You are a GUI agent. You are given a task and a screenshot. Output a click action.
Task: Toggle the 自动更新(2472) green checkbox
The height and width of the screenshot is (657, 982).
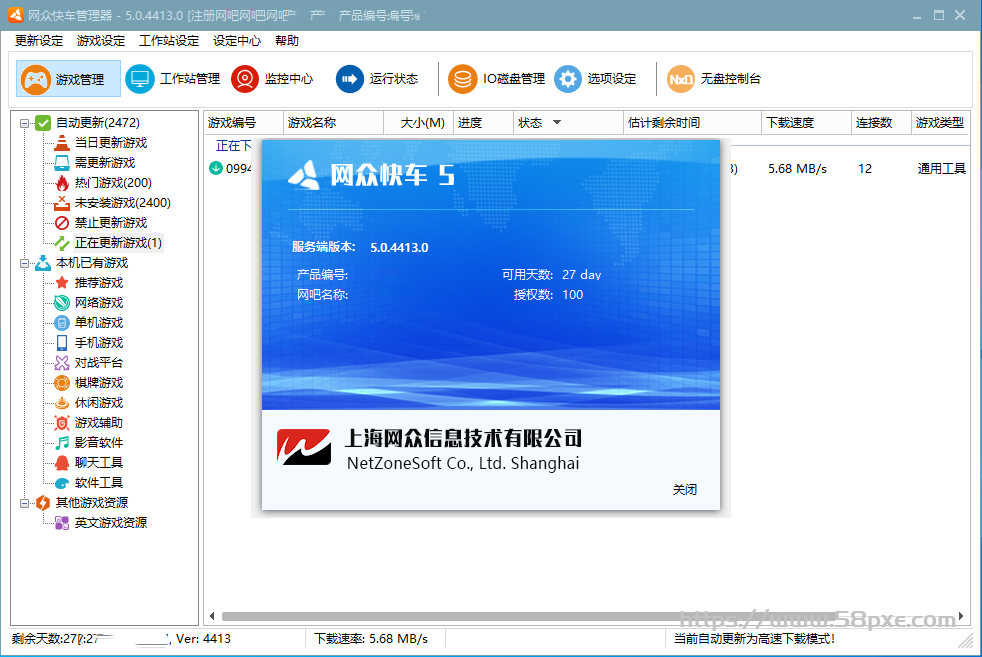[x=43, y=123]
